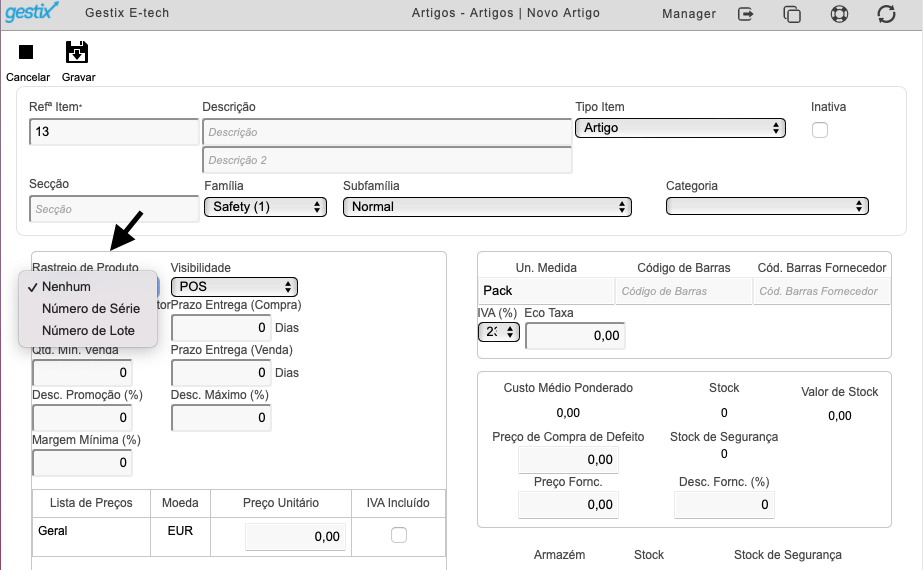Click the Preço Unitário field for Geral
The image size is (923, 570).
pyautogui.click(x=296, y=536)
